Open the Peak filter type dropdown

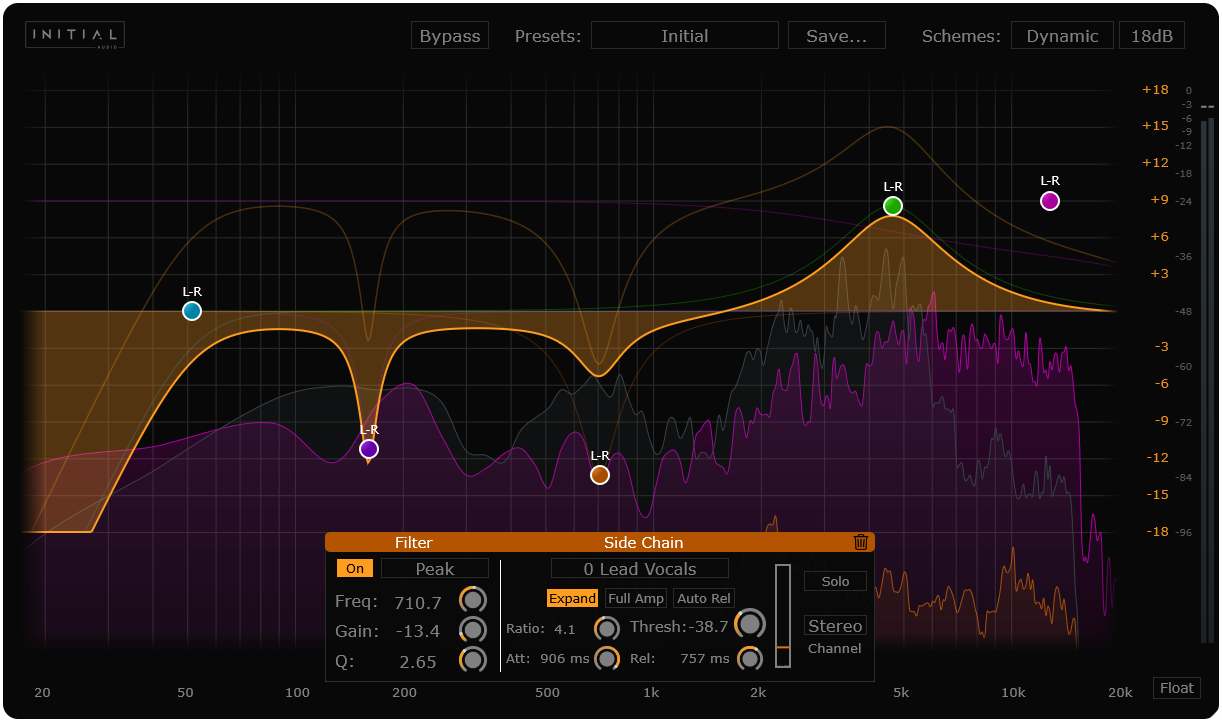[x=435, y=568]
